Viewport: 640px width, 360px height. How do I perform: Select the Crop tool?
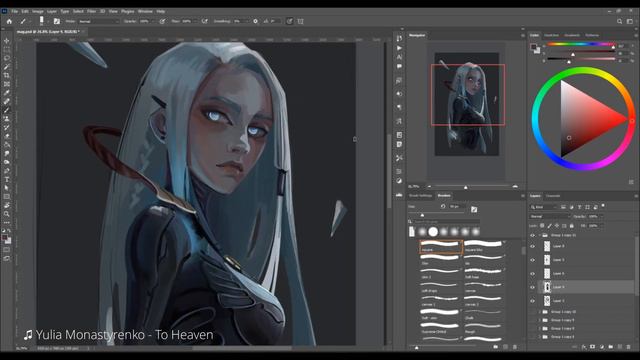pos(7,76)
